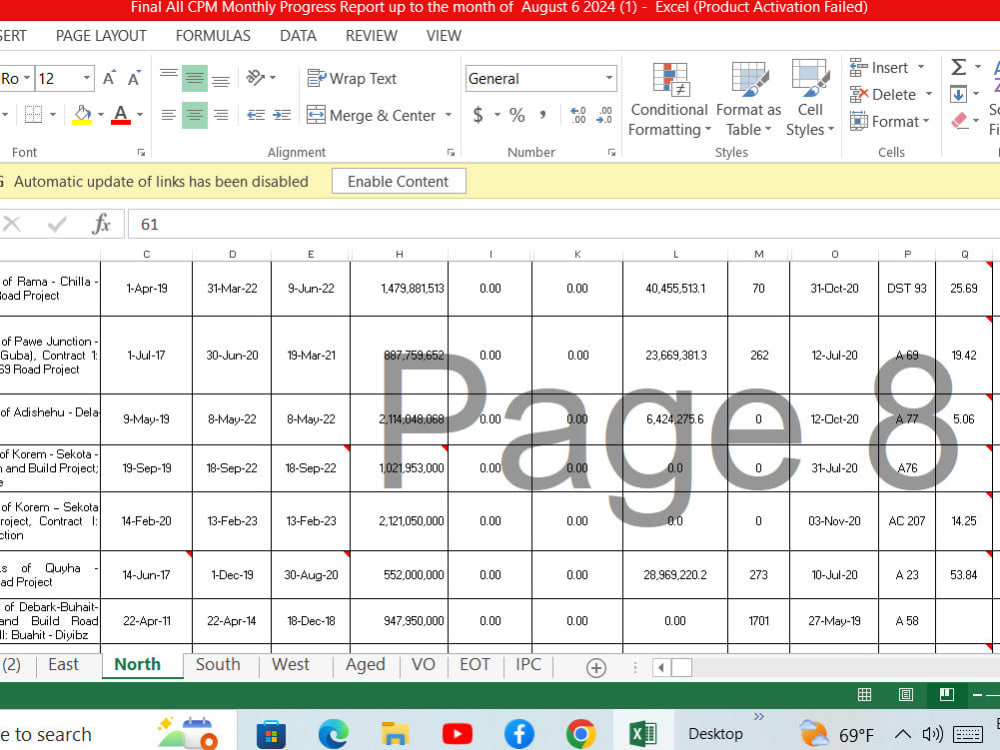The width and height of the screenshot is (1000, 750).
Task: Open Google Chrome from the taskbar
Action: click(581, 734)
